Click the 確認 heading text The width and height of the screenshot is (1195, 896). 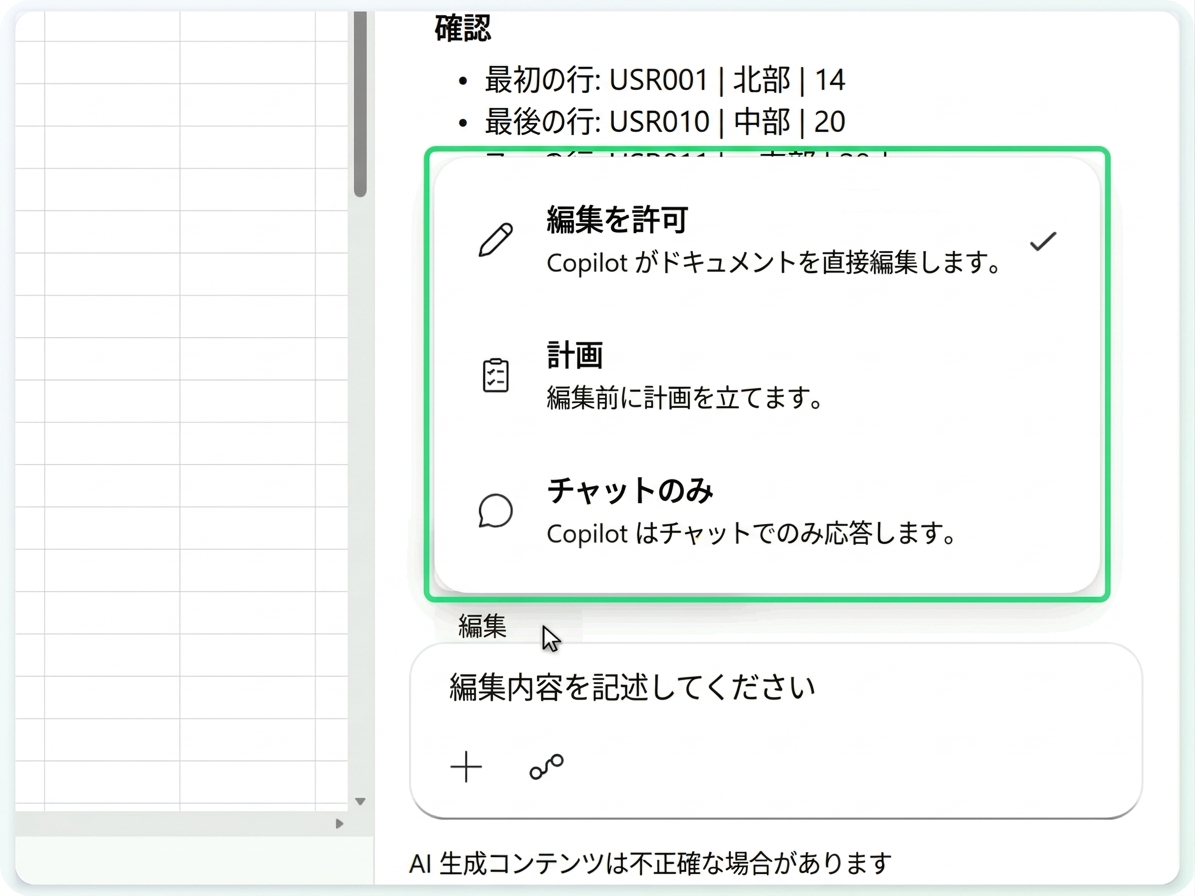click(x=463, y=29)
